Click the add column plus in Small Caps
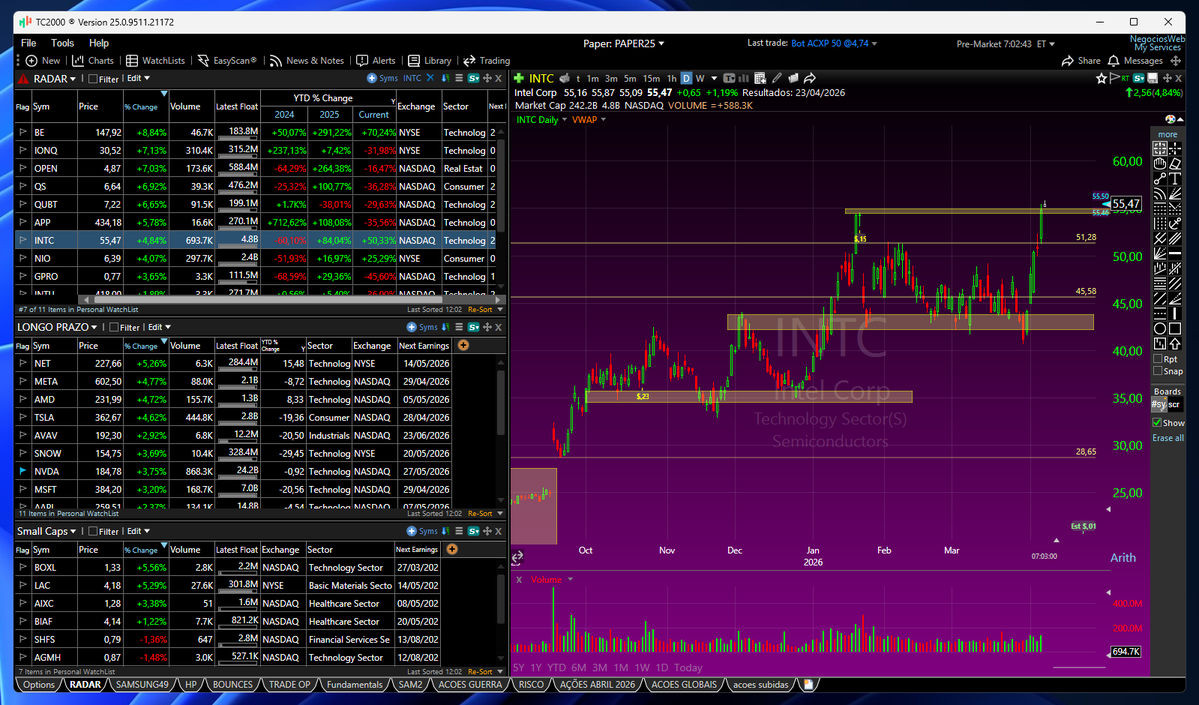The image size is (1199, 705). 452,549
